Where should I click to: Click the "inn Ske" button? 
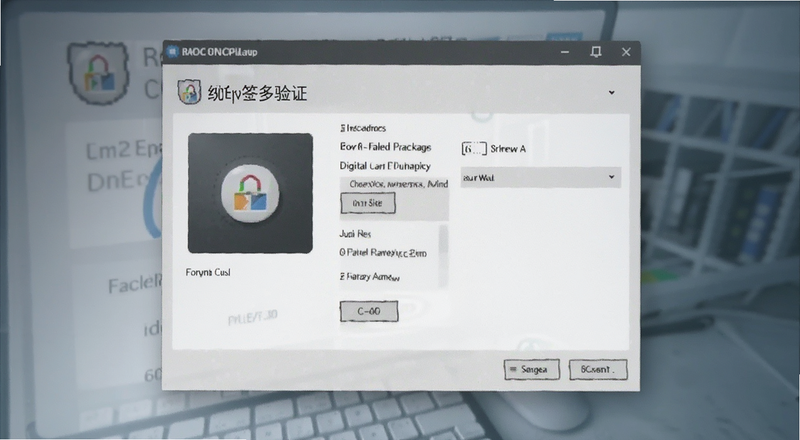[x=368, y=203]
